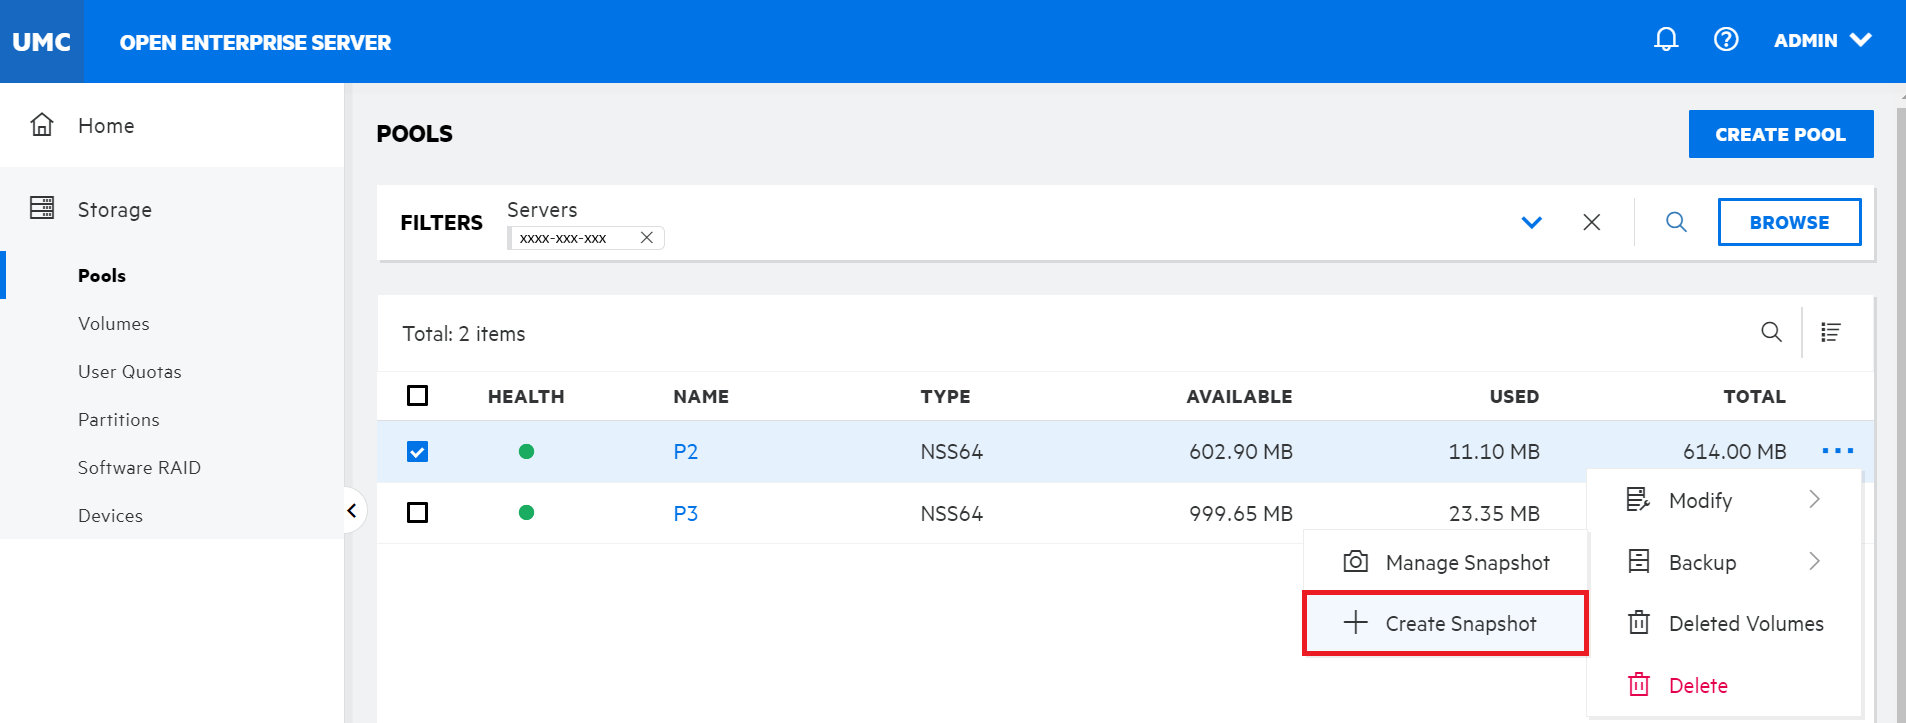Open Volumes in the Storage sidebar

point(114,324)
